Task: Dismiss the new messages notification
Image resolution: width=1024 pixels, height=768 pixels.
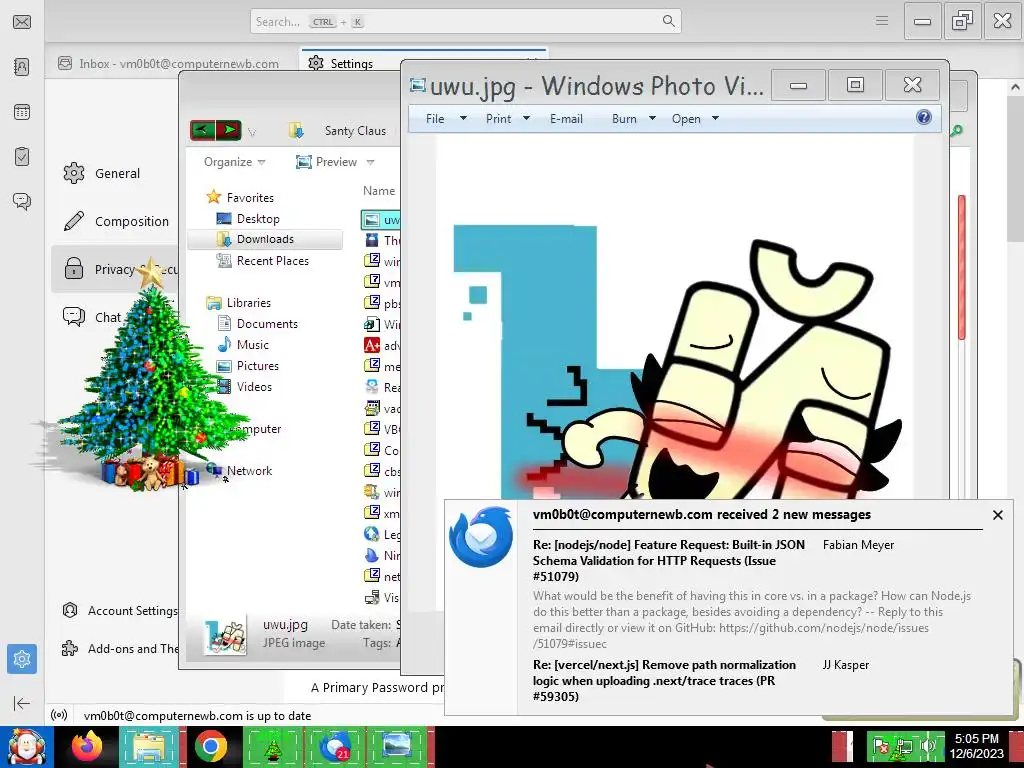Action: pos(997,515)
